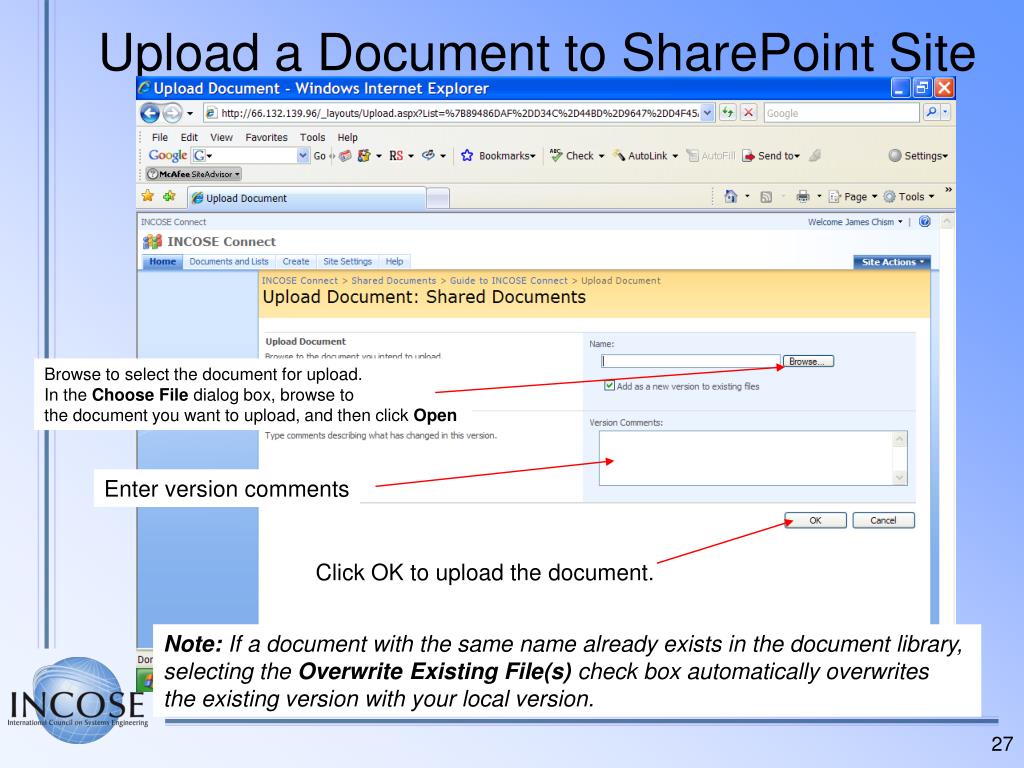Open the View menu
Screen dimensions: 1024x768
pos(221,137)
